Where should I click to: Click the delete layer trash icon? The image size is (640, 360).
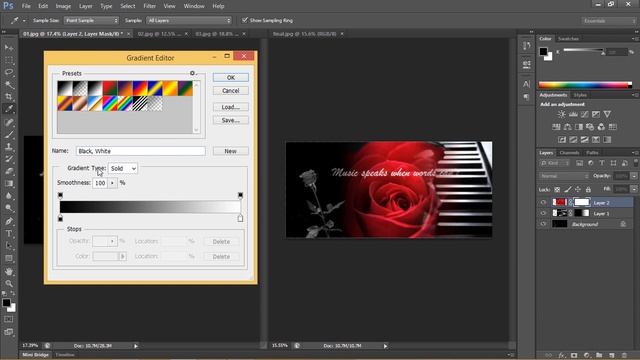[x=624, y=356]
